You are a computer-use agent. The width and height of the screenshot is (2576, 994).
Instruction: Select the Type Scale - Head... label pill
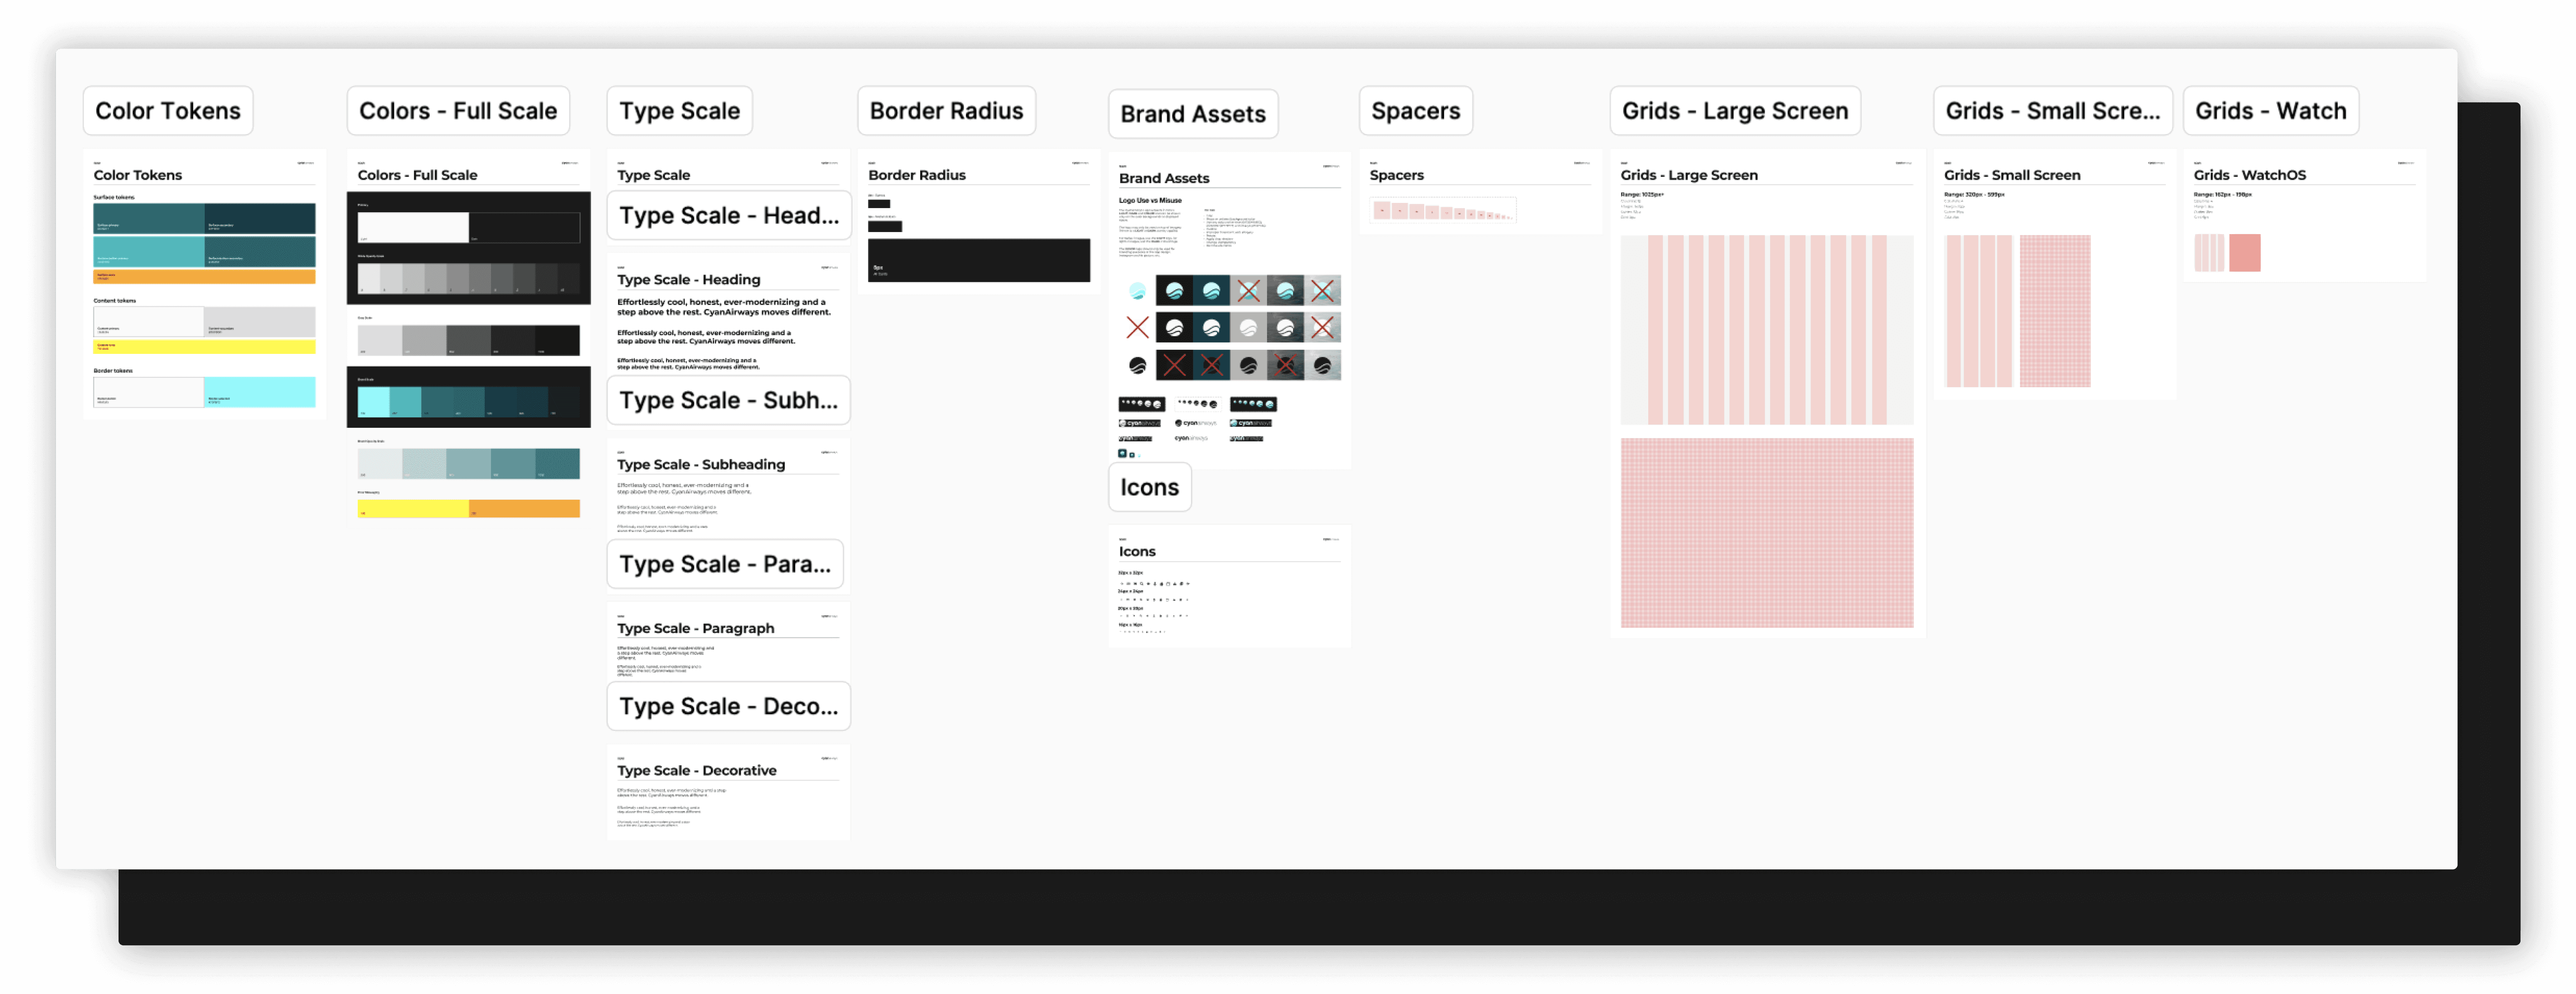(729, 216)
